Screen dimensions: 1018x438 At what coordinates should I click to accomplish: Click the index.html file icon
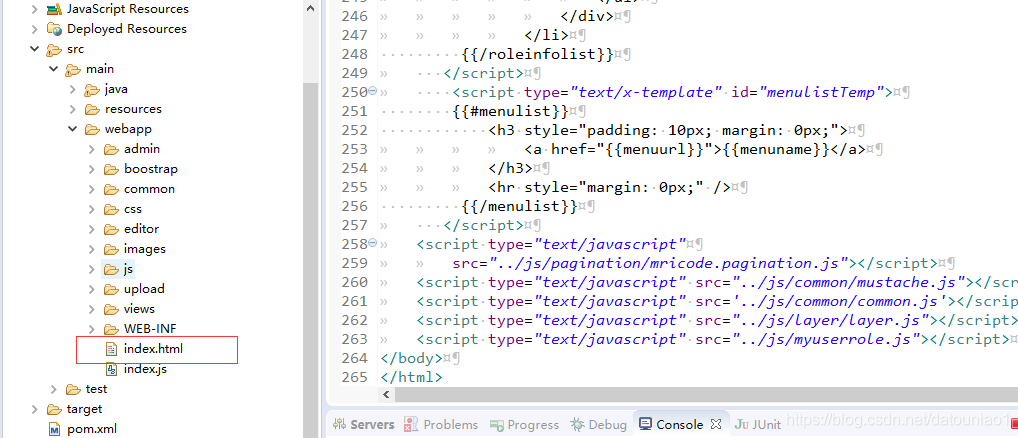coord(111,349)
